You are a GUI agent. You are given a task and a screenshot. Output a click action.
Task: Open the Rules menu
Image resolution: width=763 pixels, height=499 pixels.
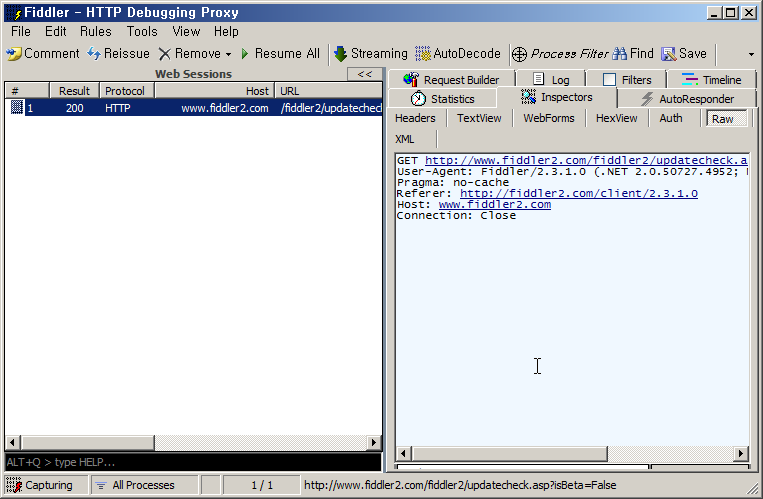pyautogui.click(x=96, y=32)
